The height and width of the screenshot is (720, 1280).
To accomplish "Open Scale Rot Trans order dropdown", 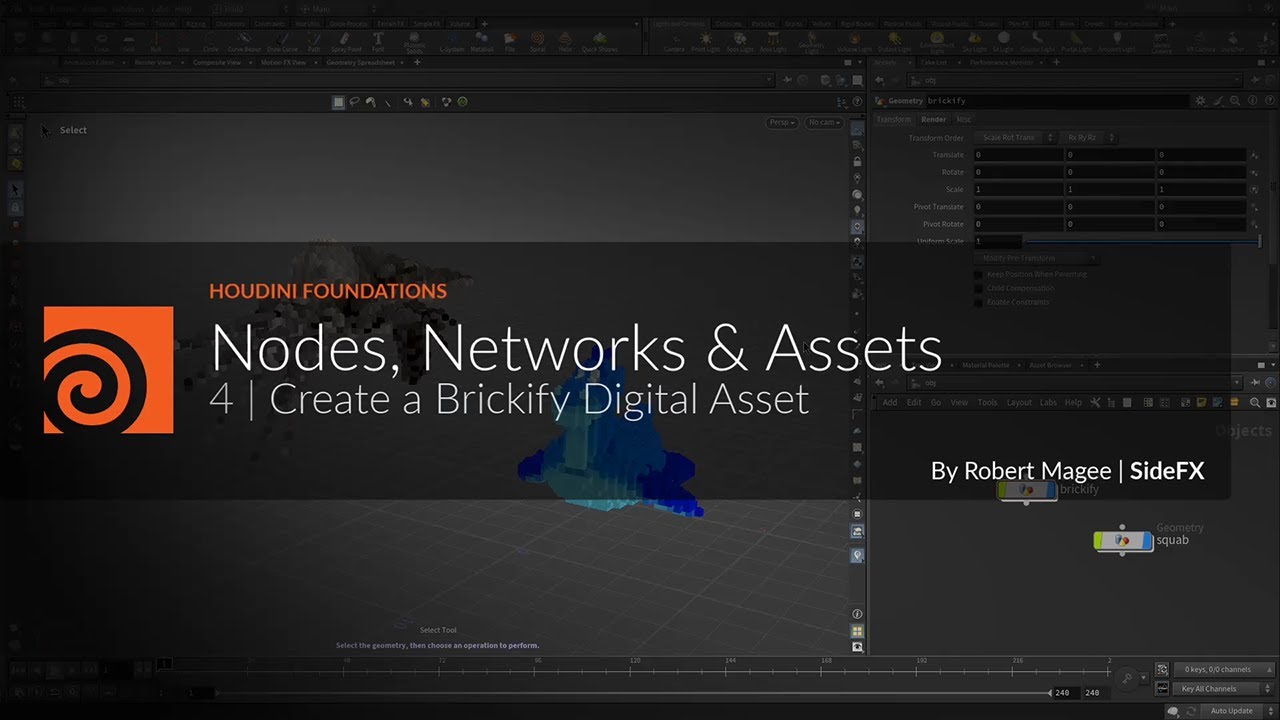I will pos(1013,138).
